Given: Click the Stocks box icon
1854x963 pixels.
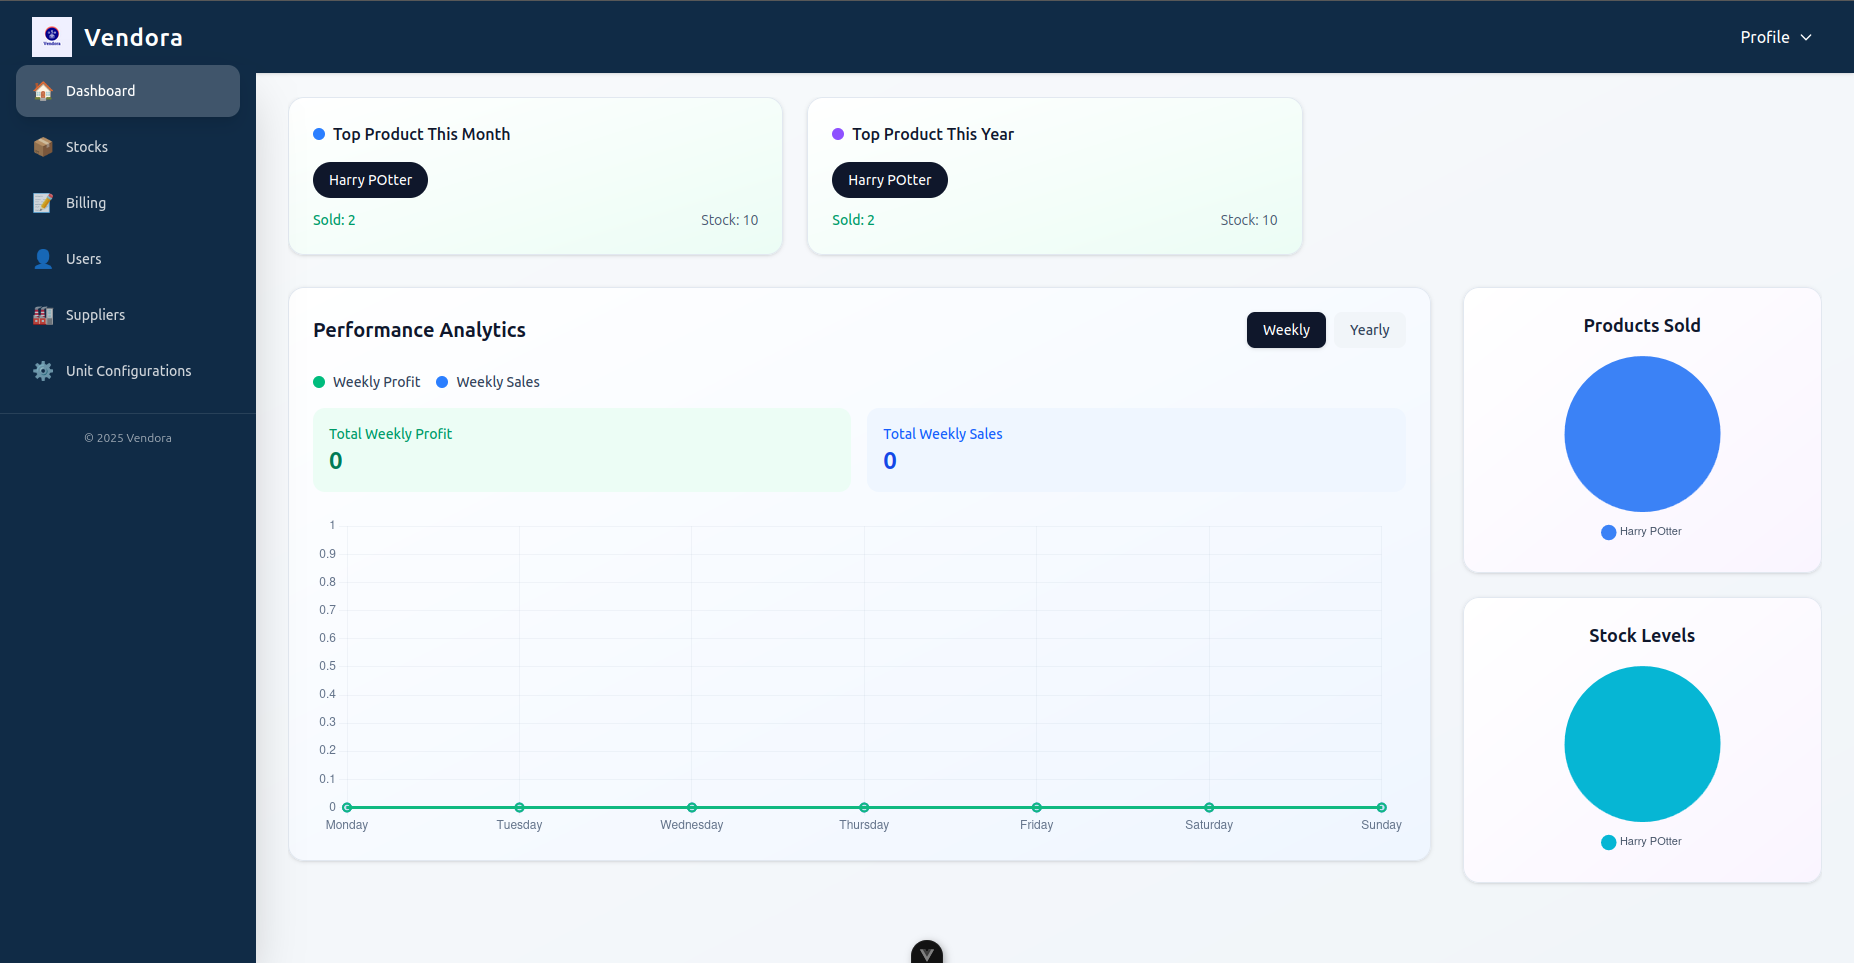Looking at the screenshot, I should point(43,147).
